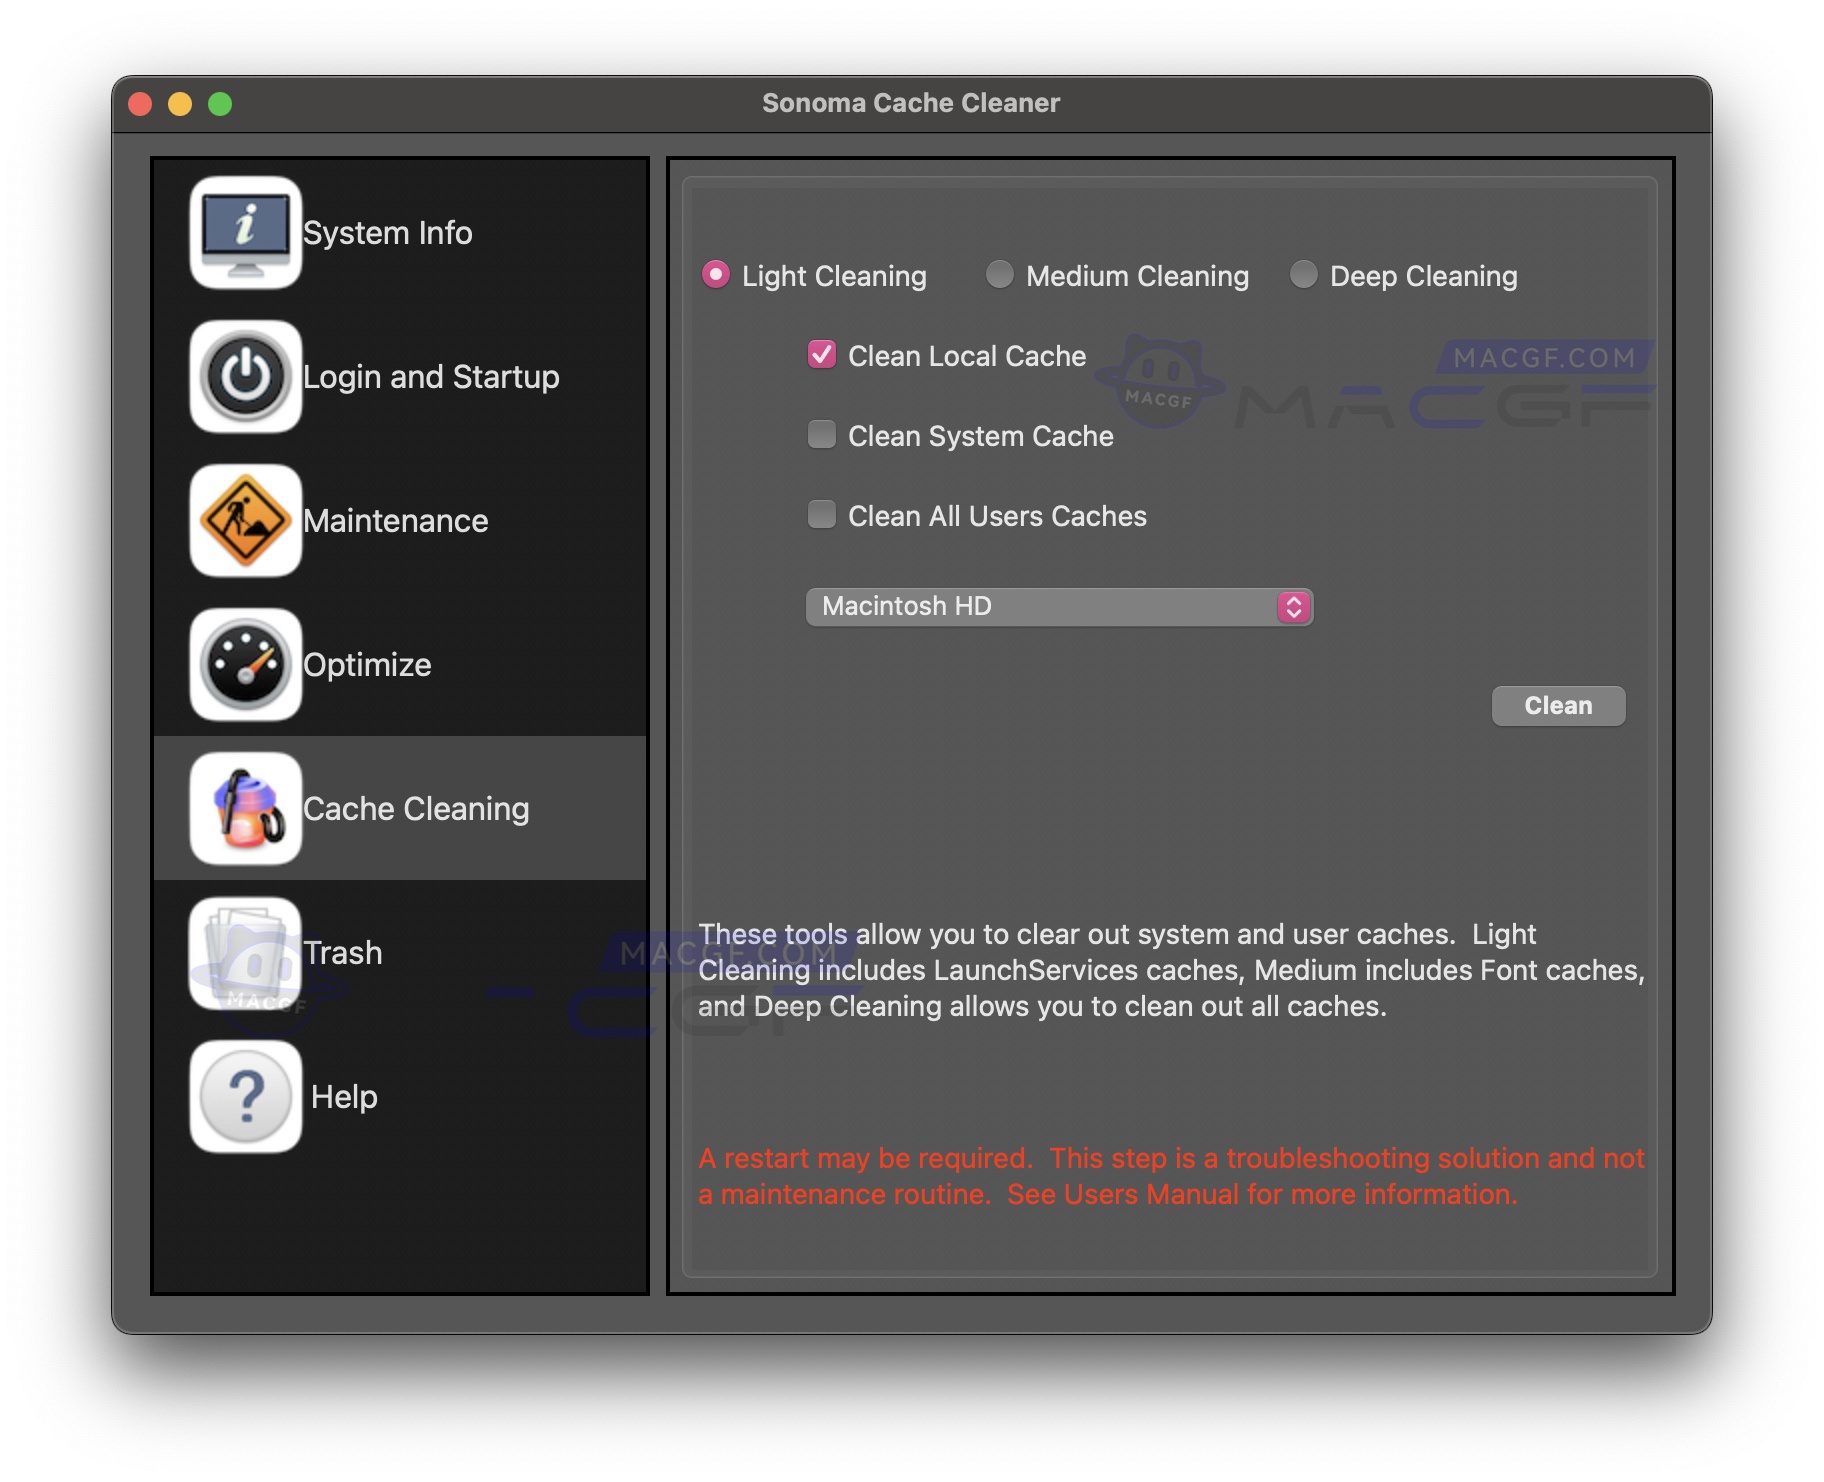This screenshot has height=1482, width=1824.
Task: Select the Cache Cleaning sidebar entry
Action: pos(417,808)
